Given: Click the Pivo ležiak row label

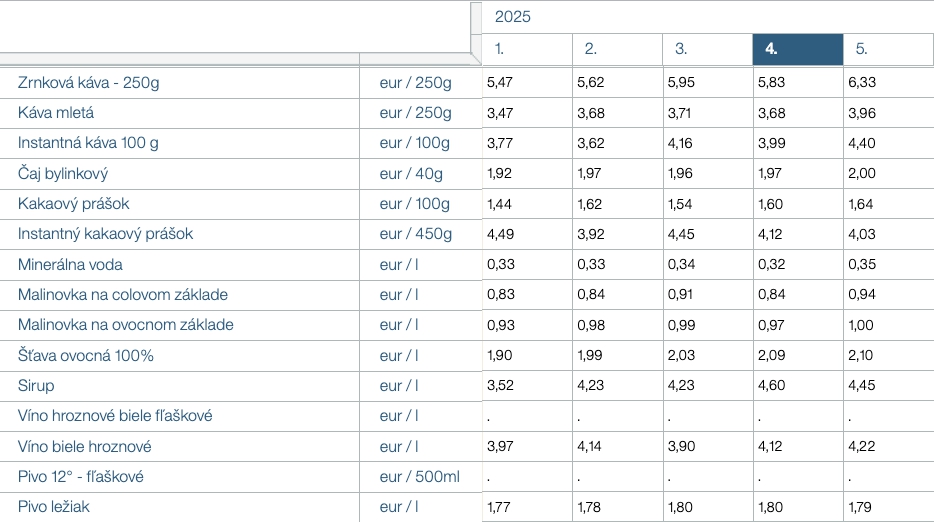Looking at the screenshot, I should tap(53, 507).
